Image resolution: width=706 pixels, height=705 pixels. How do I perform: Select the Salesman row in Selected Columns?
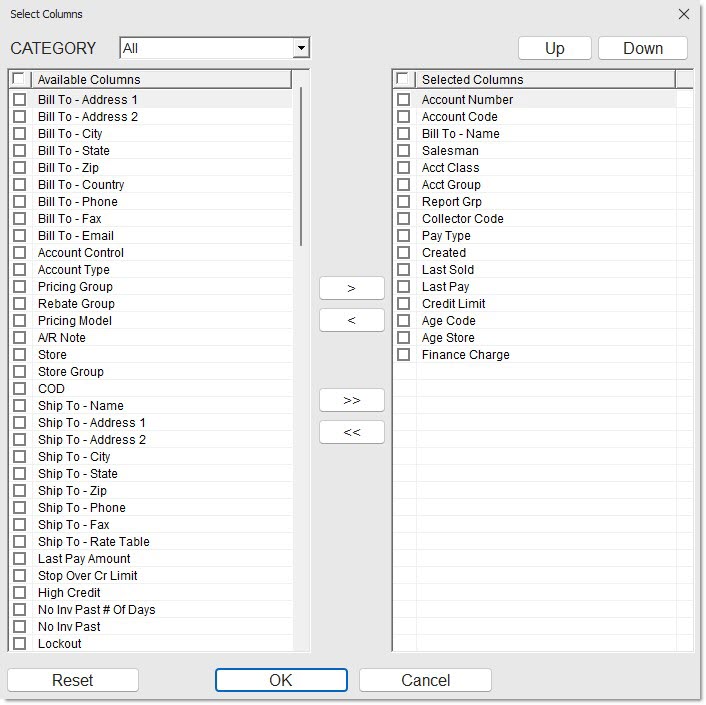pos(450,151)
